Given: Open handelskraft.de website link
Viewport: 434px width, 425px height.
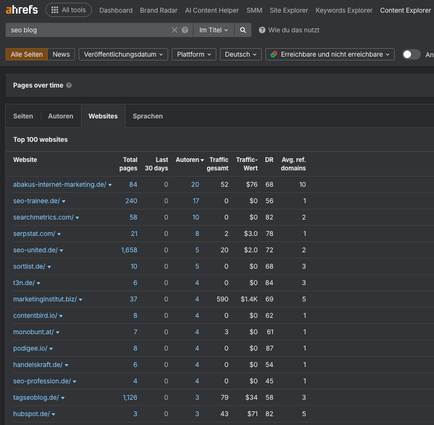Looking at the screenshot, I should pyautogui.click(x=38, y=364).
